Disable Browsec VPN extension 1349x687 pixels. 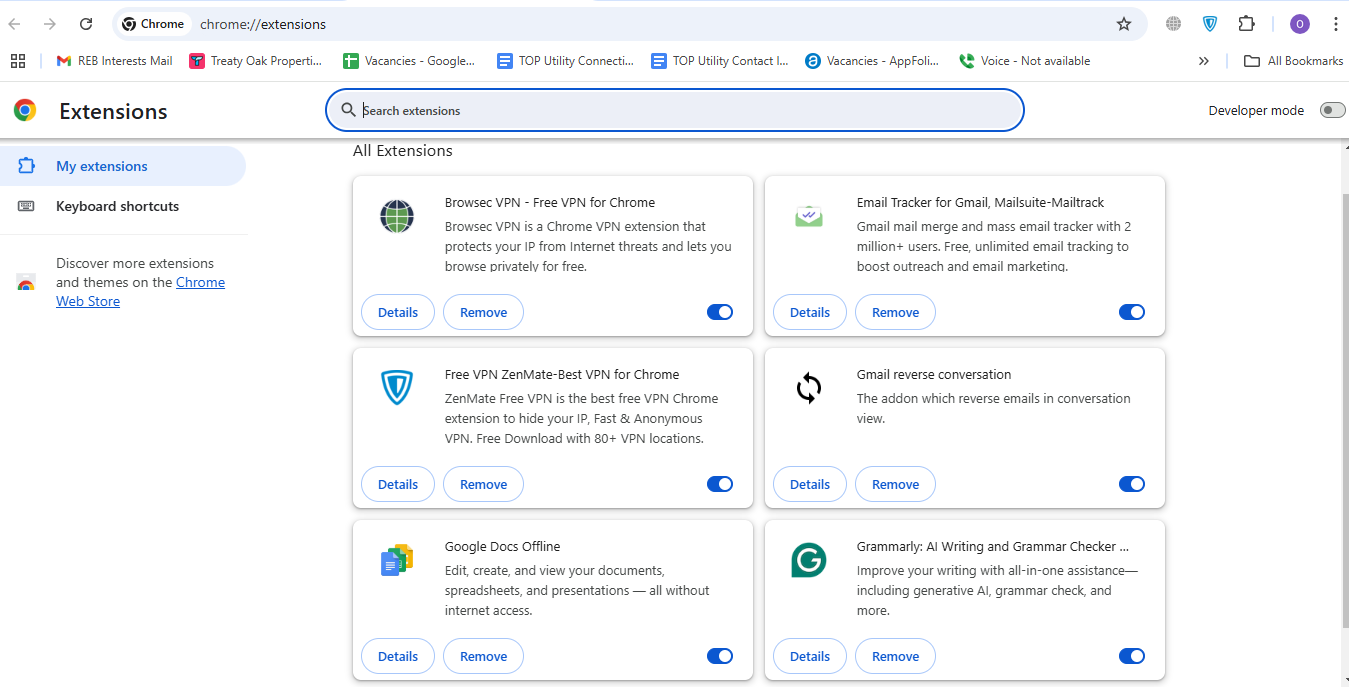(720, 312)
